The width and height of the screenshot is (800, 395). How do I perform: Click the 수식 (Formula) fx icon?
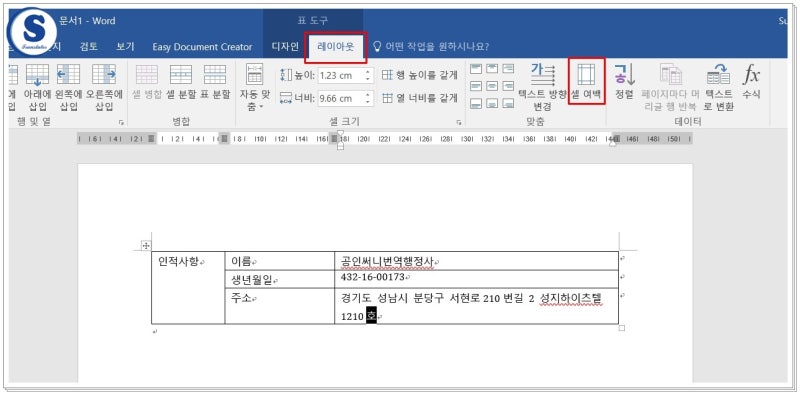pyautogui.click(x=751, y=75)
